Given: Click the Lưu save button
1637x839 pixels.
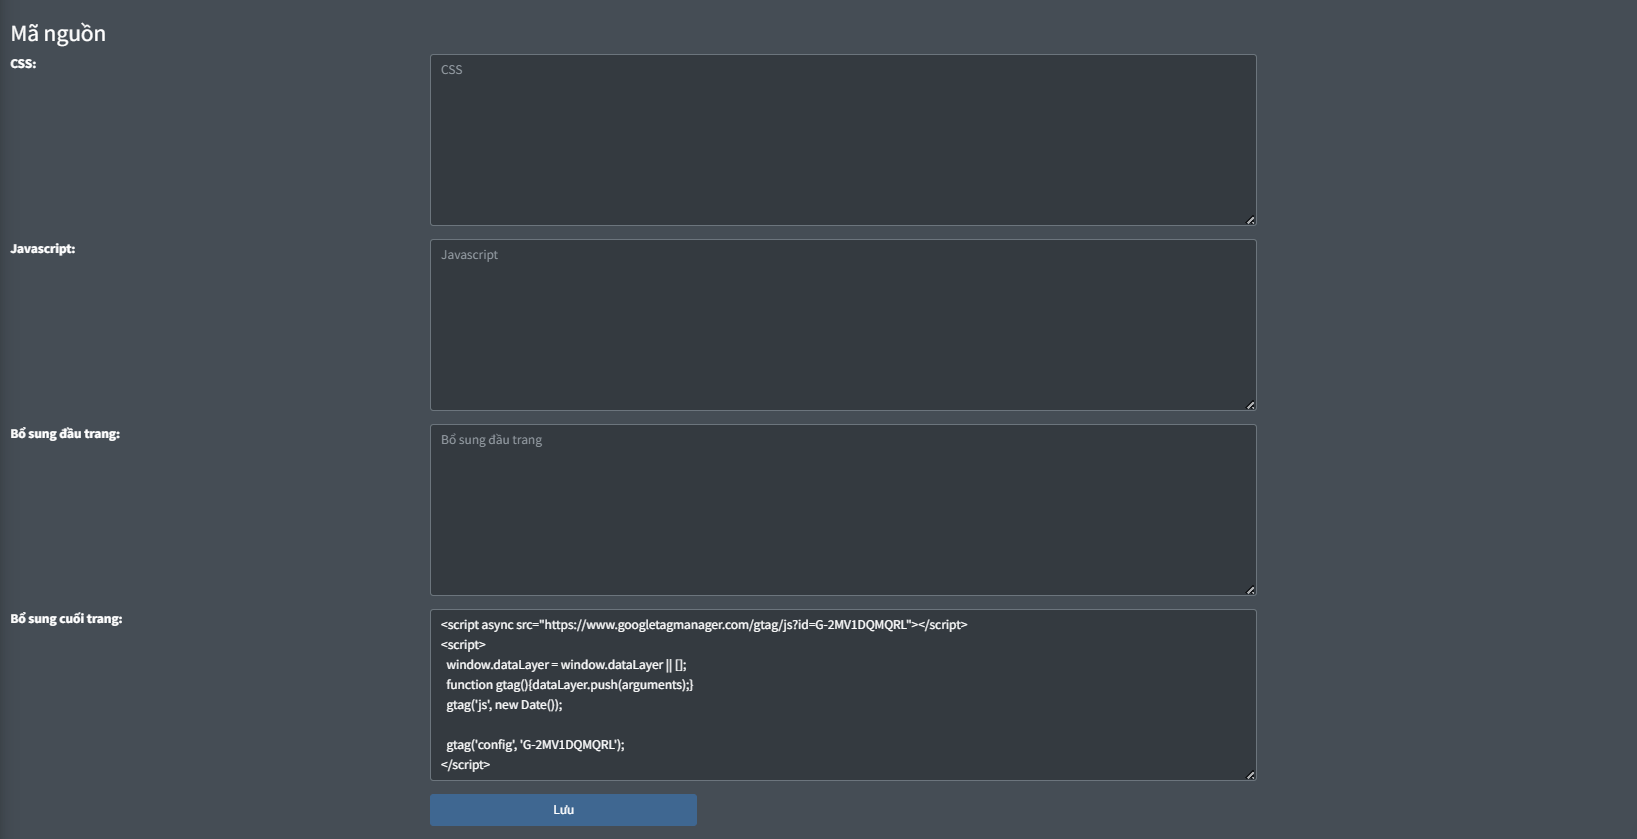Looking at the screenshot, I should point(563,810).
